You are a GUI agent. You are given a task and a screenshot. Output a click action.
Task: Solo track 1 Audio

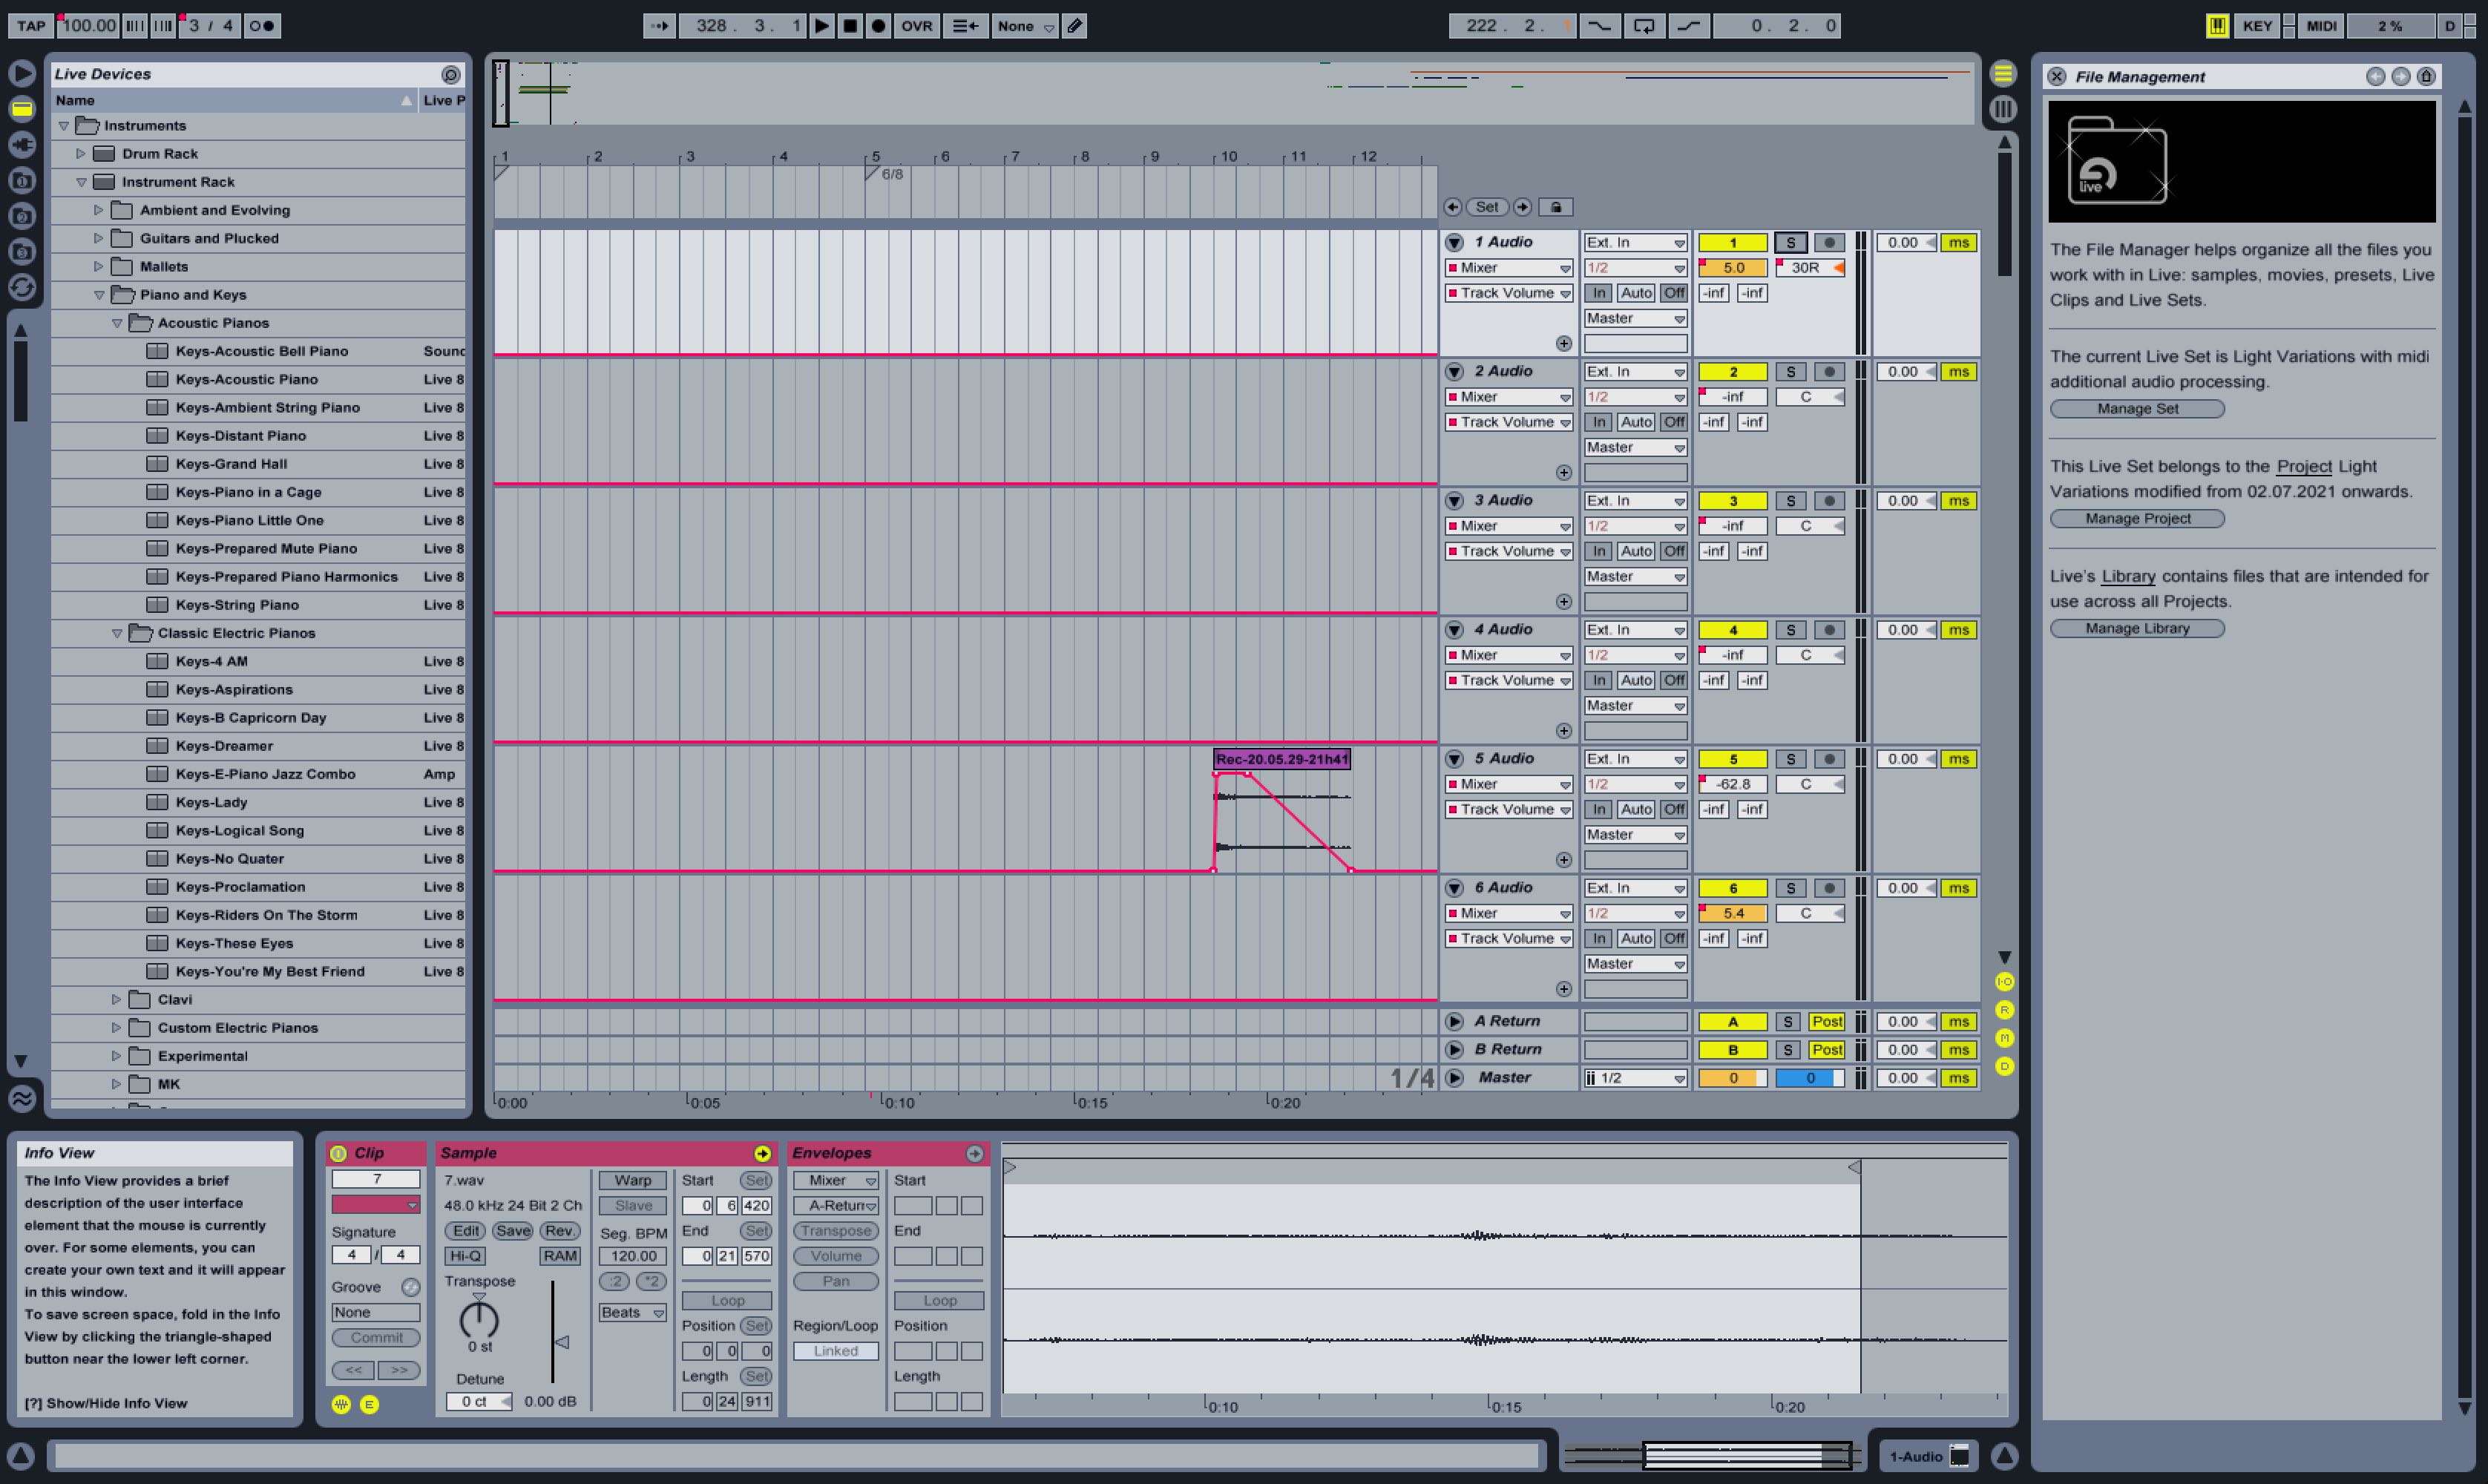[1790, 243]
